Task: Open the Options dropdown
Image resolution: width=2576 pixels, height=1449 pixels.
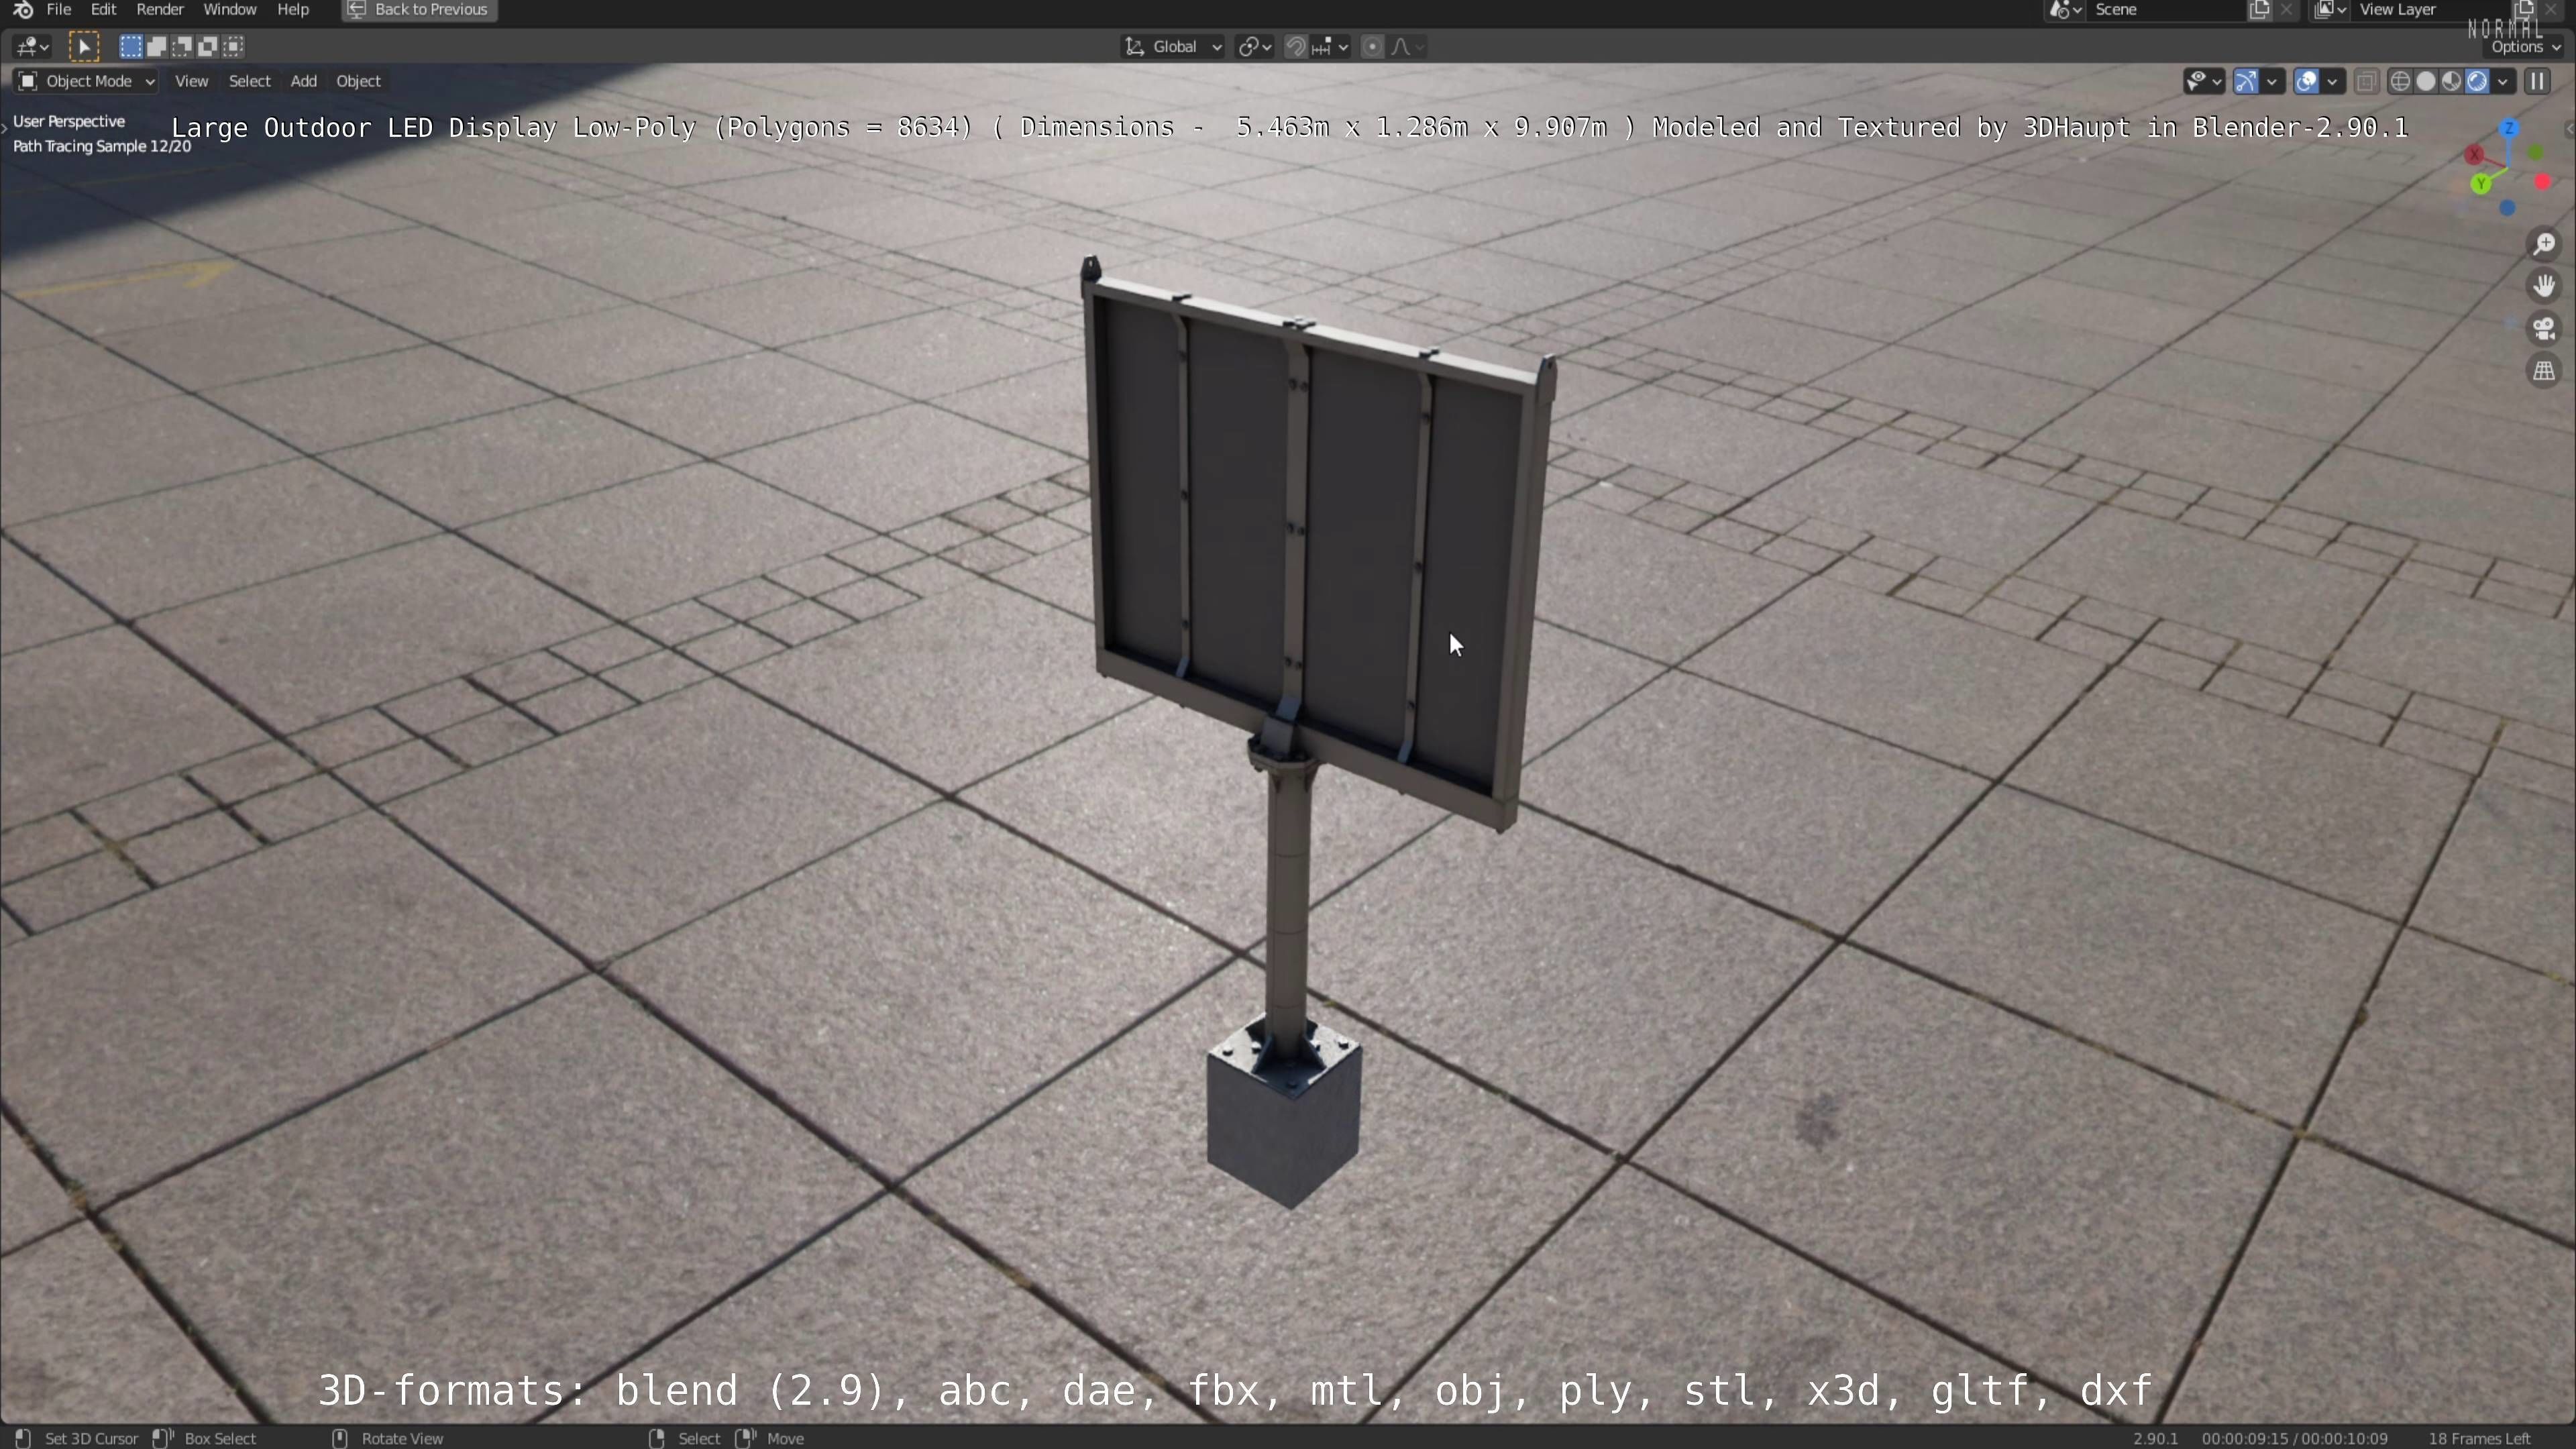Action: [2525, 47]
